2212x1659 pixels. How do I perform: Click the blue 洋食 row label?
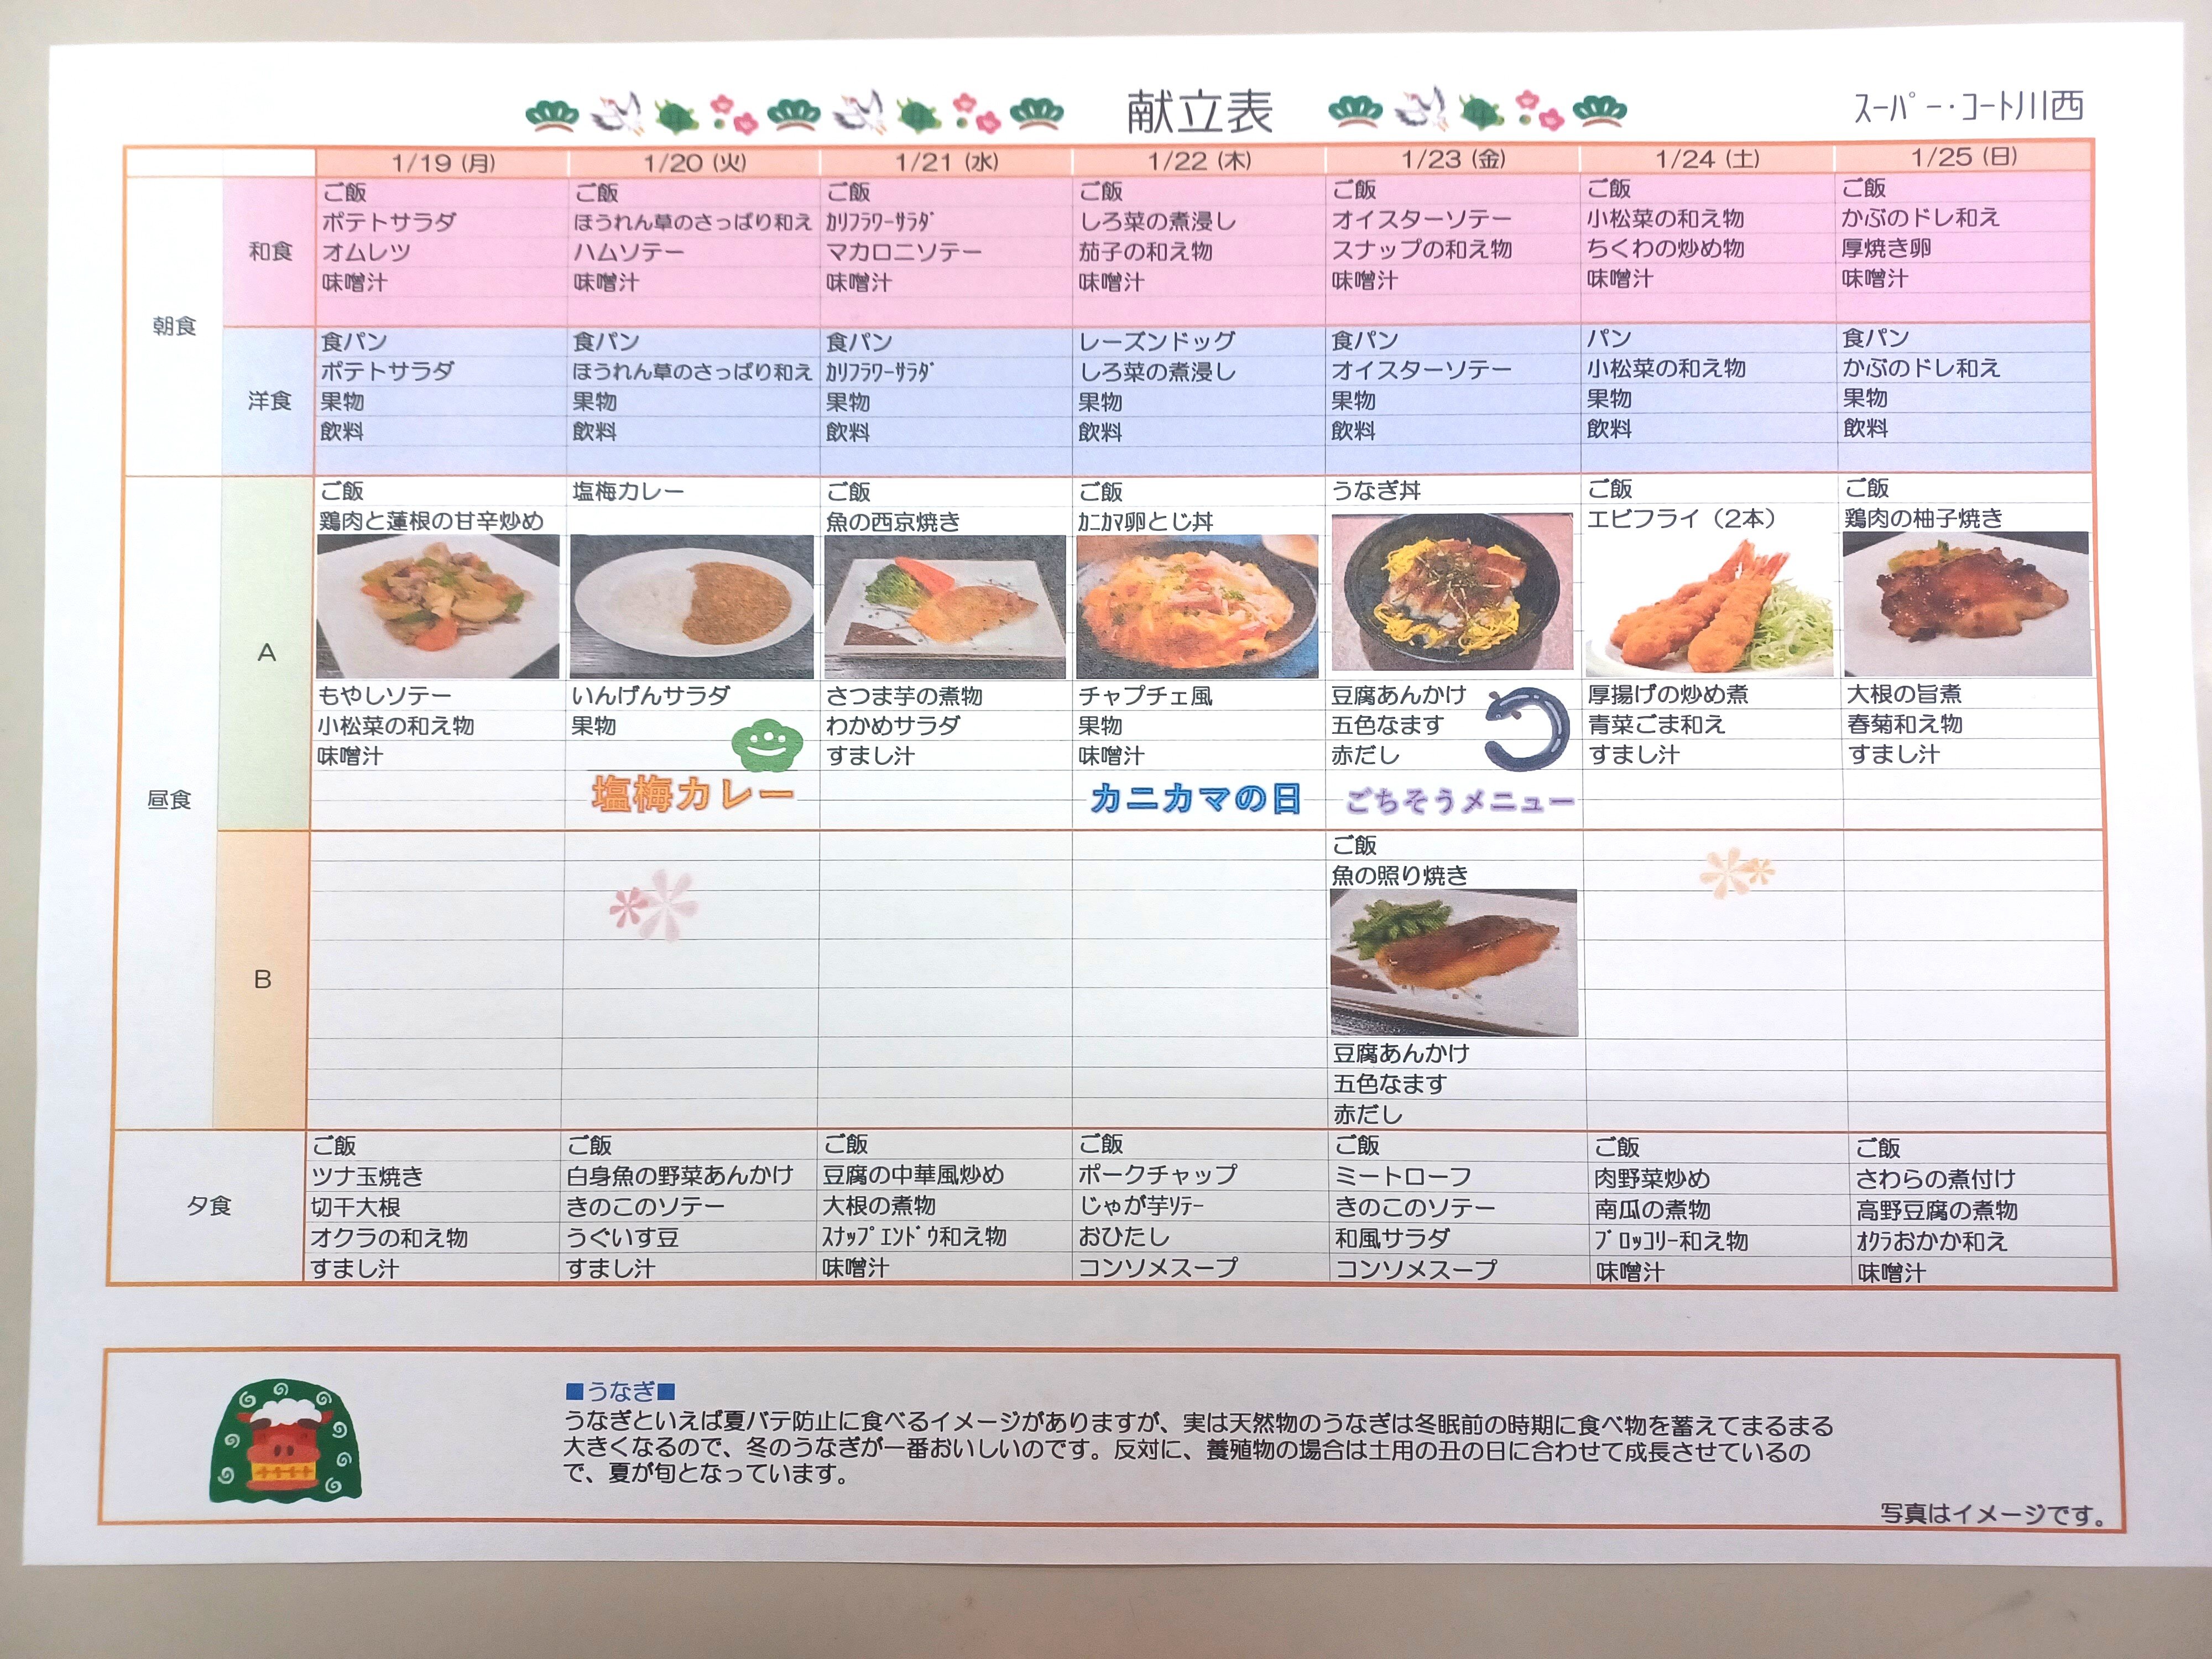(x=269, y=401)
